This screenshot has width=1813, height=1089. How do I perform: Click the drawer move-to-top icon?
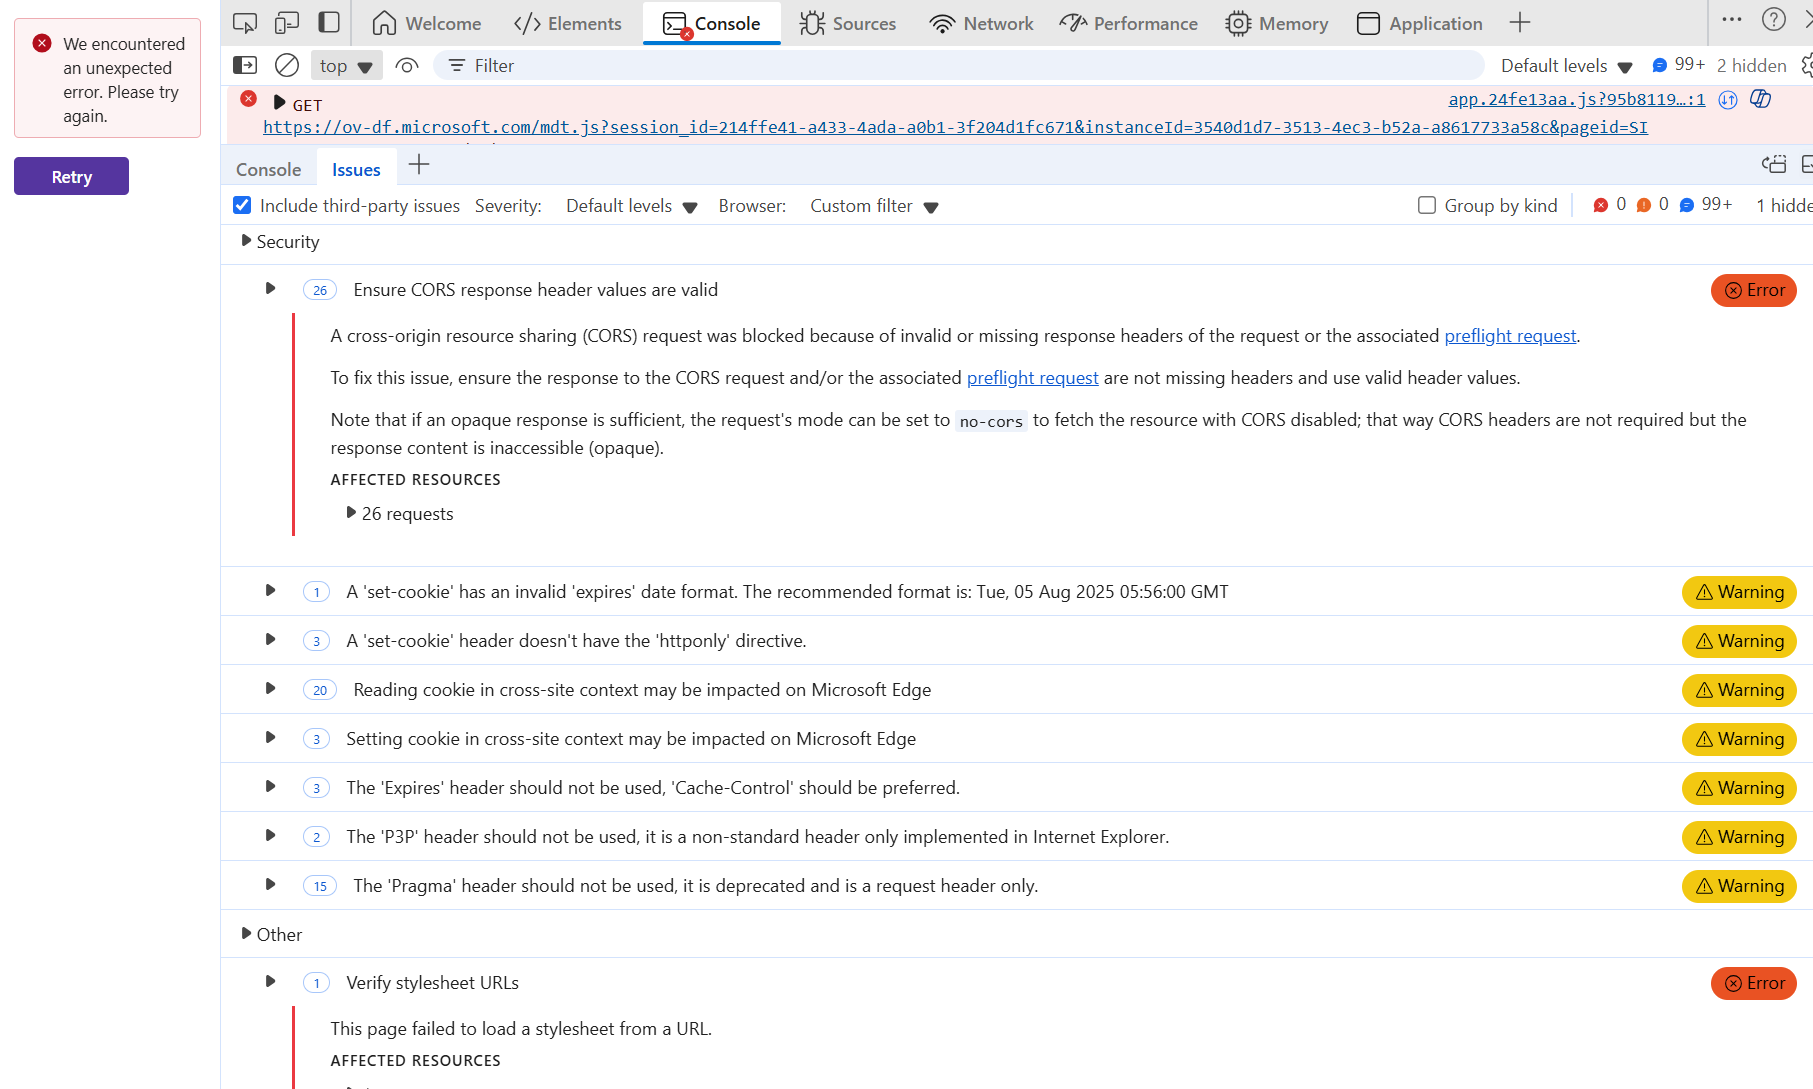pyautogui.click(x=1774, y=164)
